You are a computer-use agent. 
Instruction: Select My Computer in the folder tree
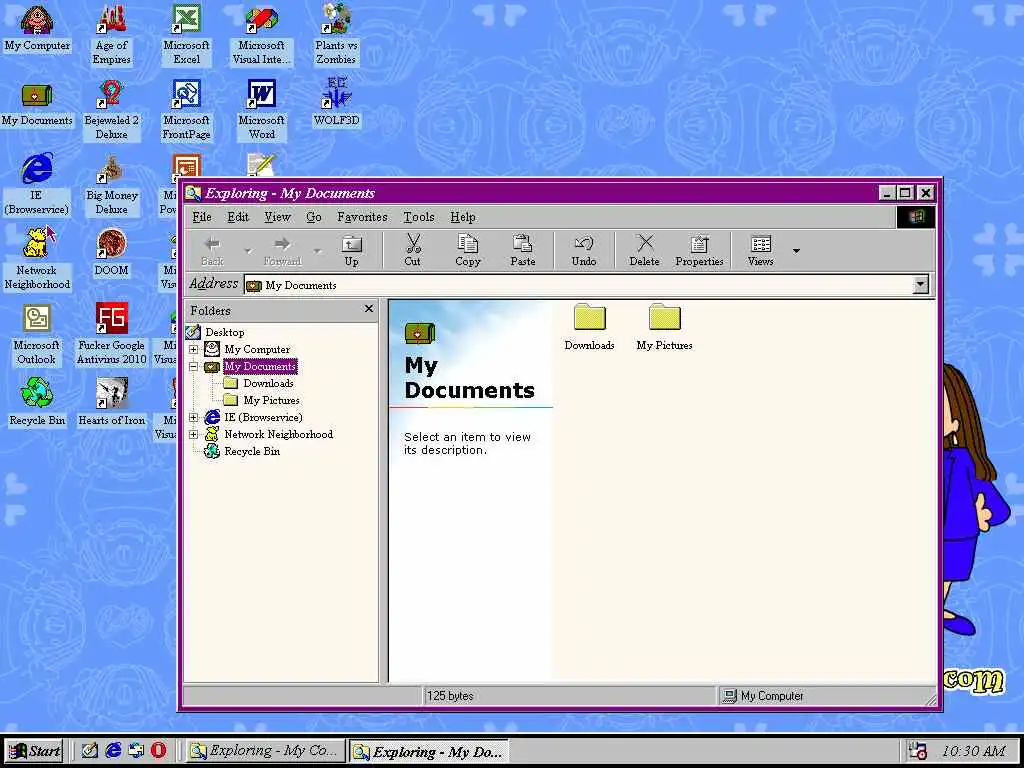click(x=257, y=349)
